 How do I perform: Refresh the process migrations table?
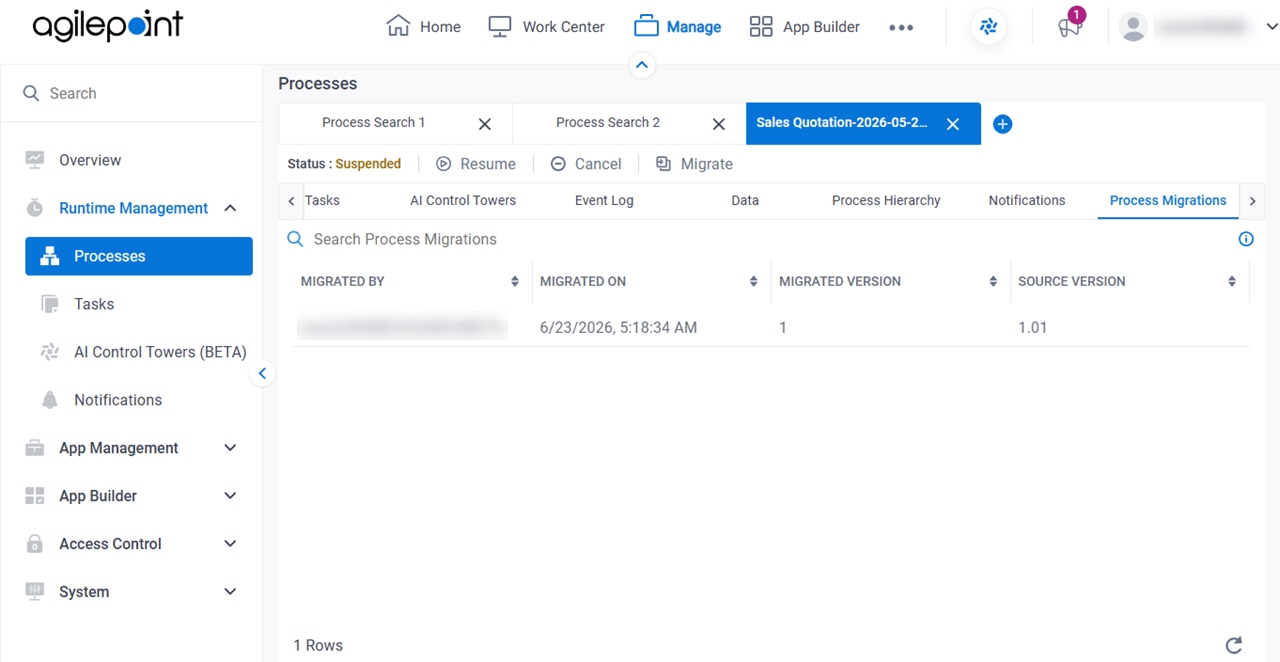[1234, 645]
